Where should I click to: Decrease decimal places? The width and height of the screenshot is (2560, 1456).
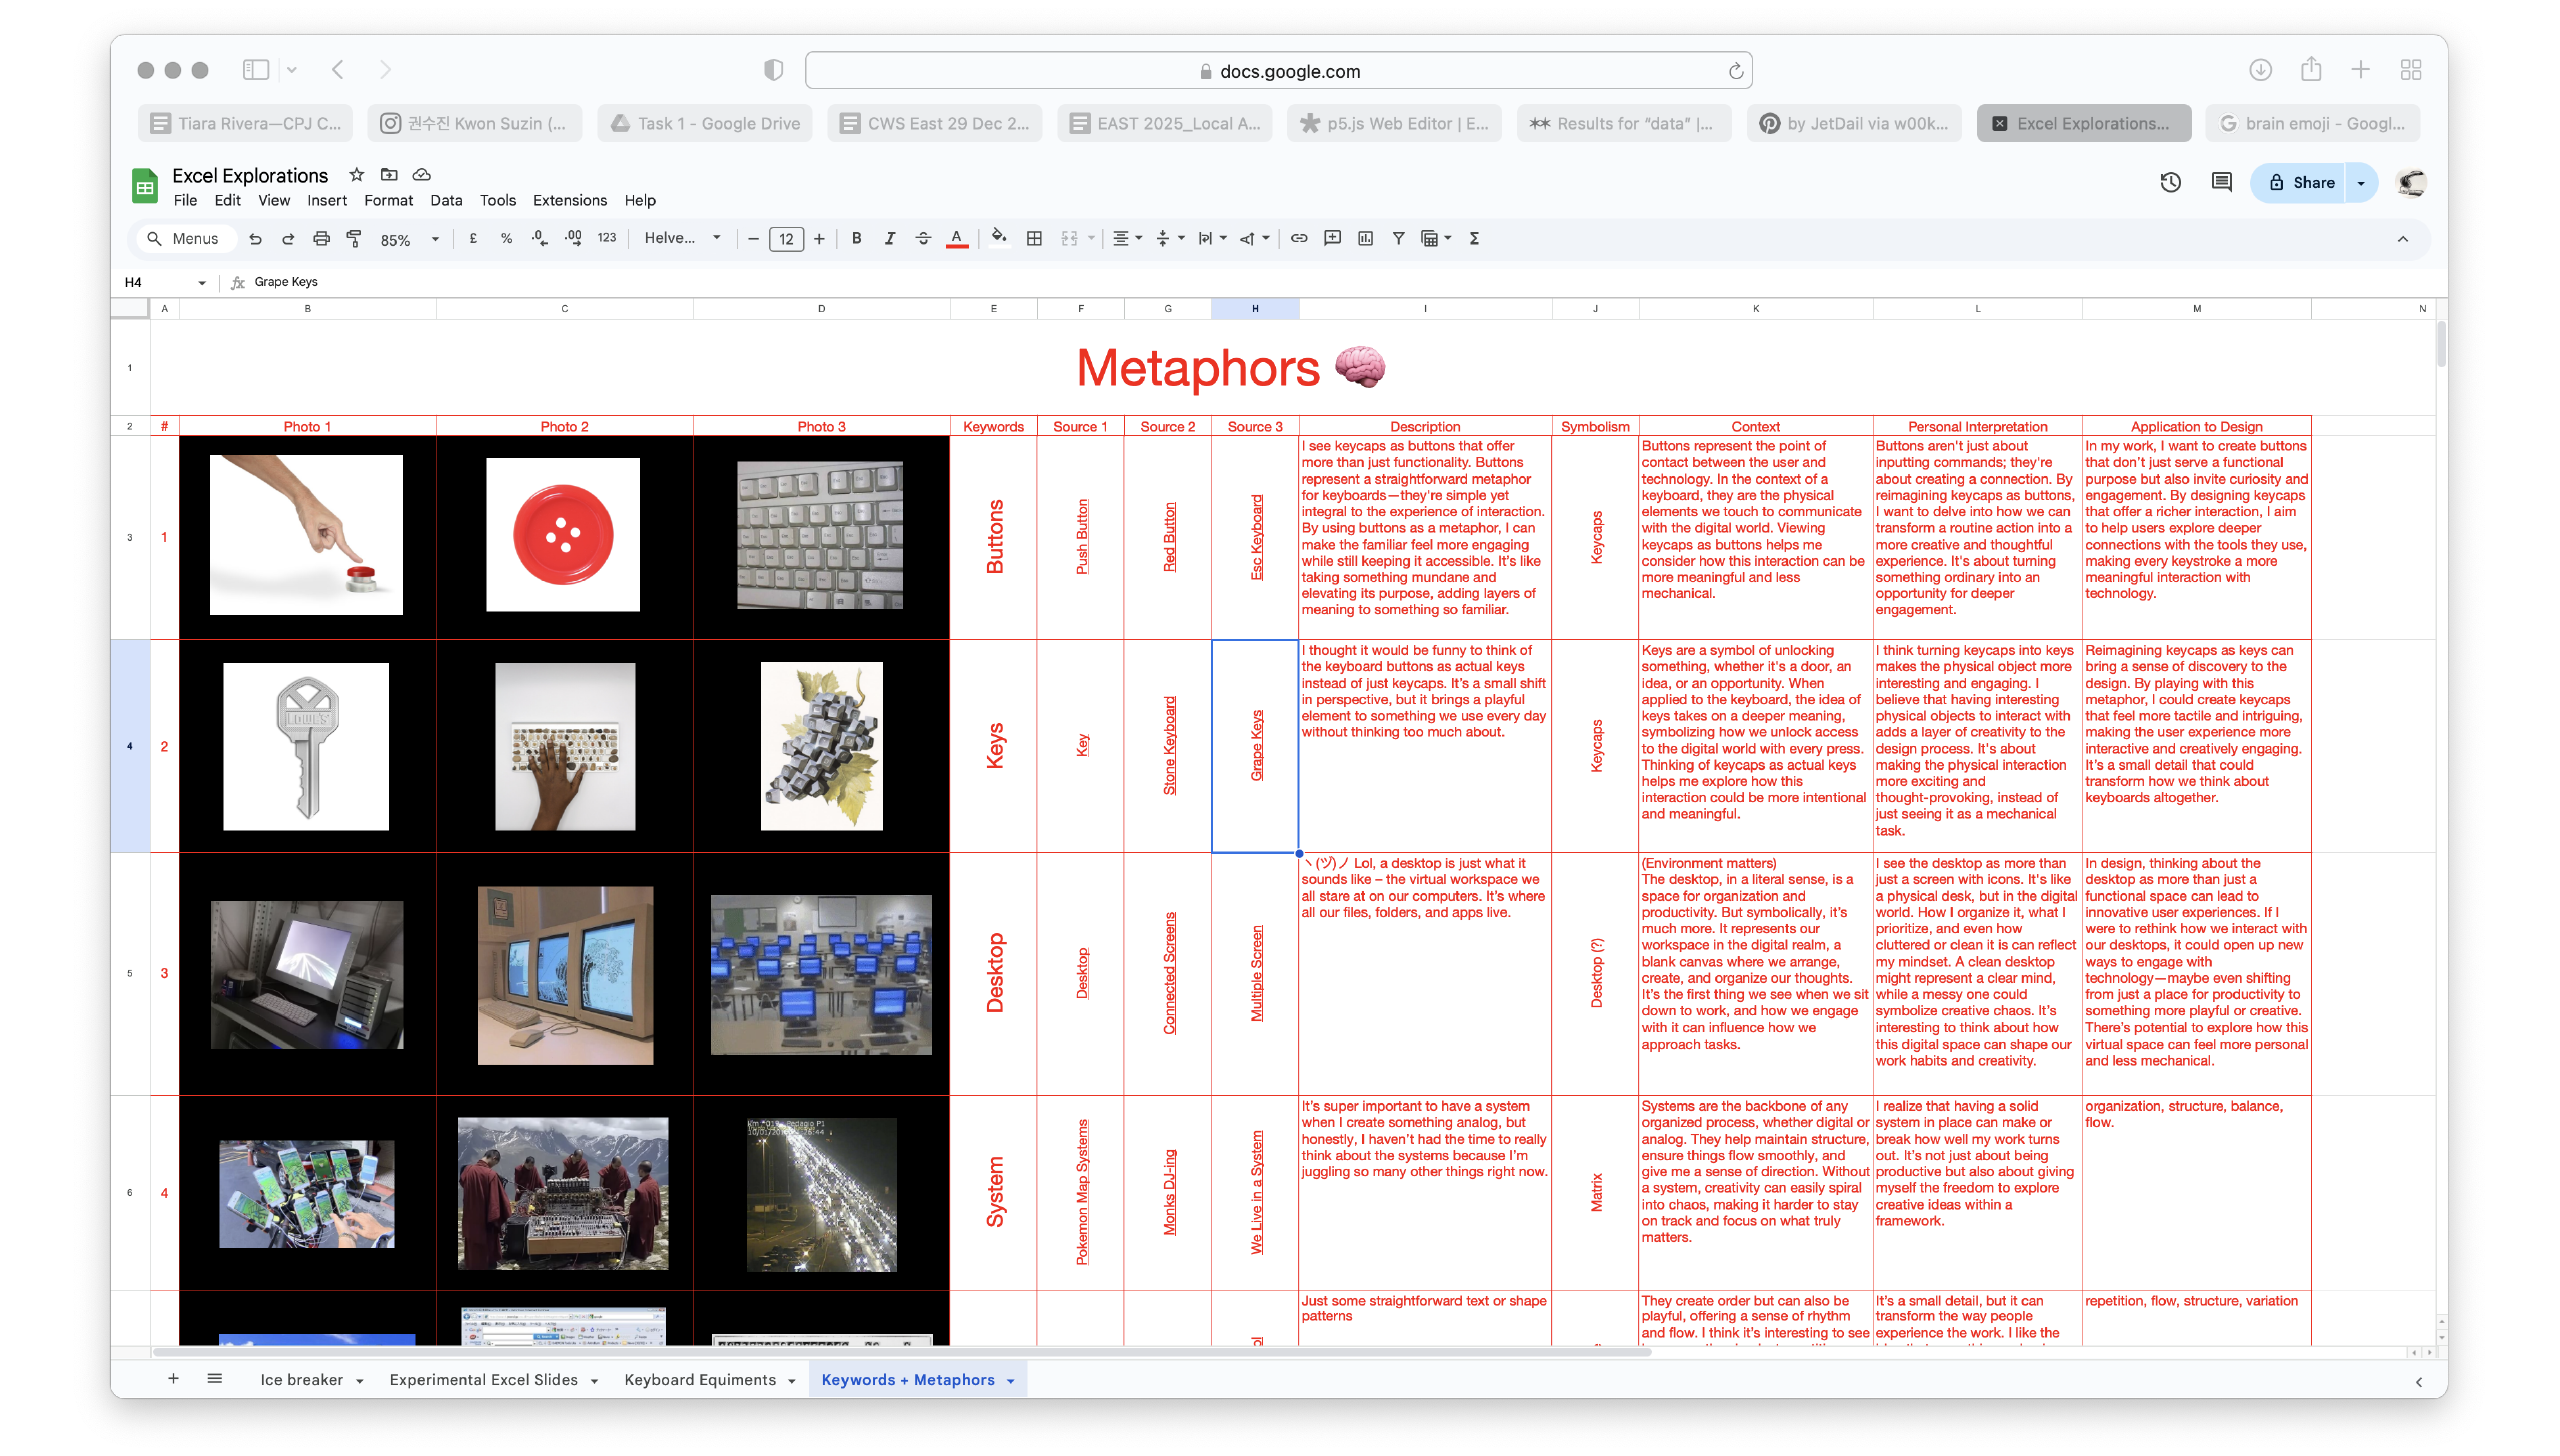coord(540,239)
